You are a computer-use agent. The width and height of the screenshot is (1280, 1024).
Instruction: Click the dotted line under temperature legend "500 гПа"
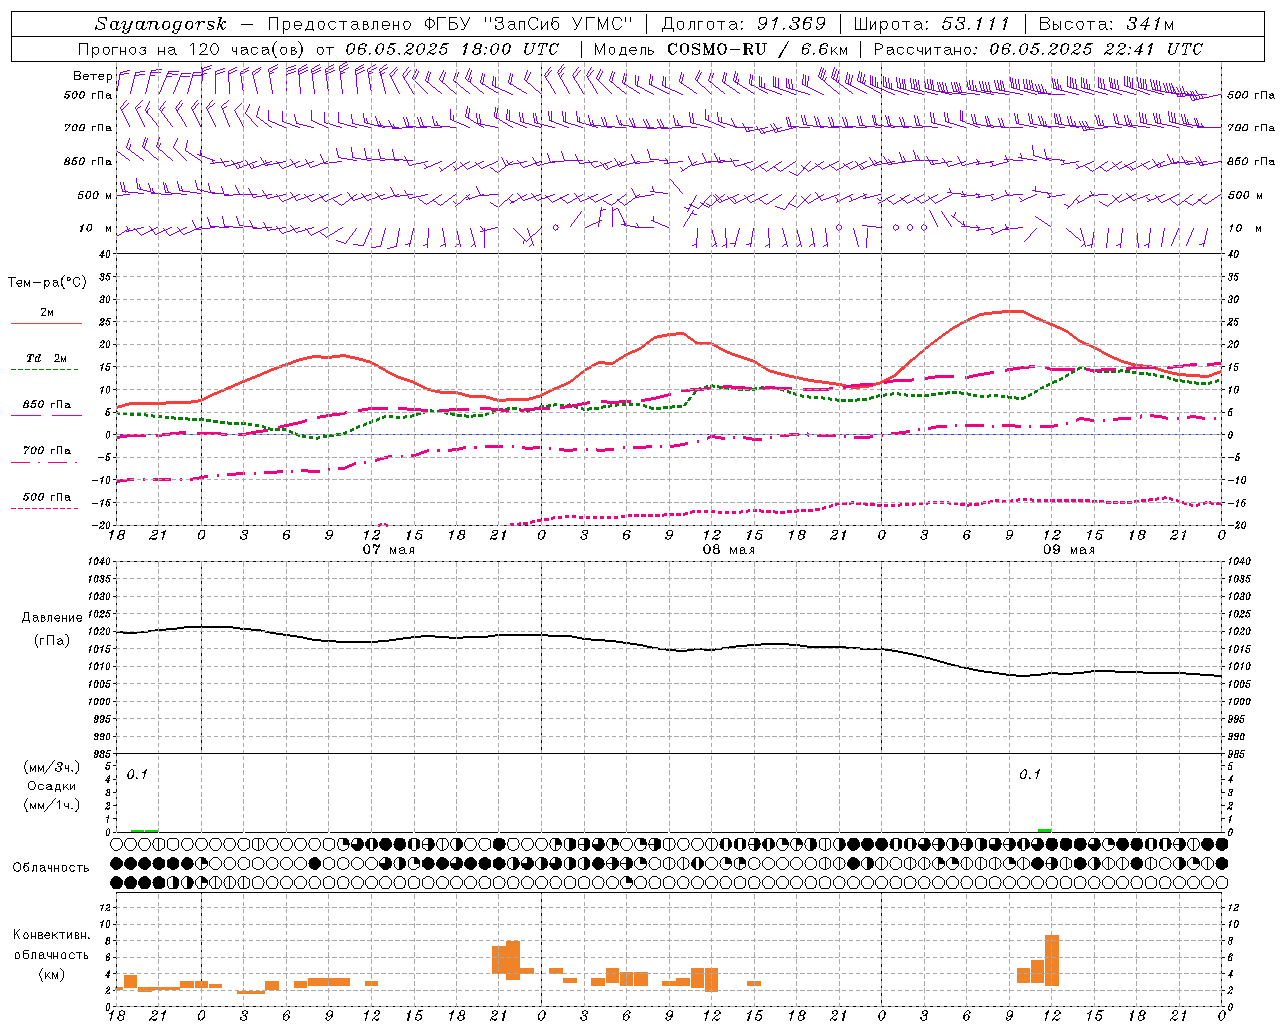click(46, 508)
